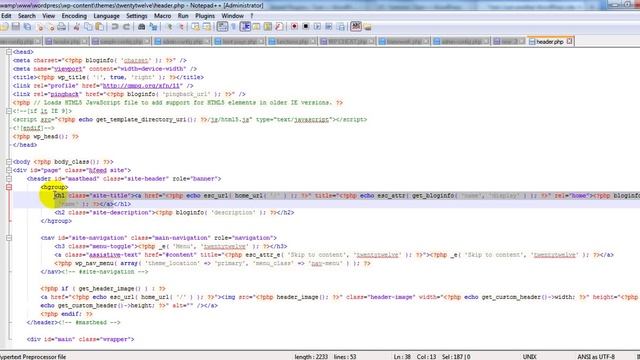Viewport: 640px width, 360px height.
Task: Click the 'Ln : 38' status entry
Action: pos(402,357)
